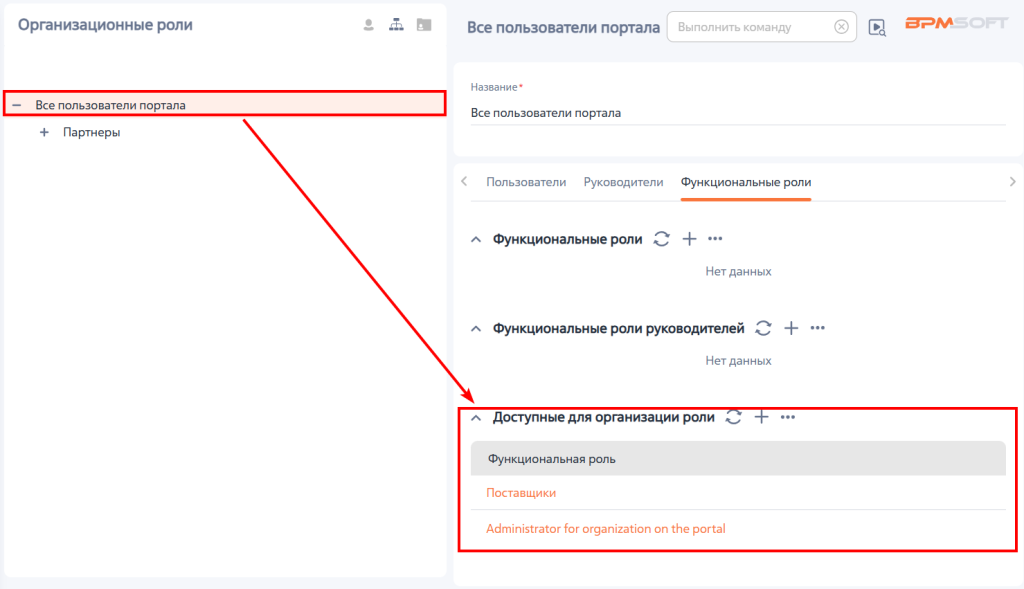Screen dimensions: 1024x589
Task: Open Administrator for organization on the portal link
Action: coord(605,529)
